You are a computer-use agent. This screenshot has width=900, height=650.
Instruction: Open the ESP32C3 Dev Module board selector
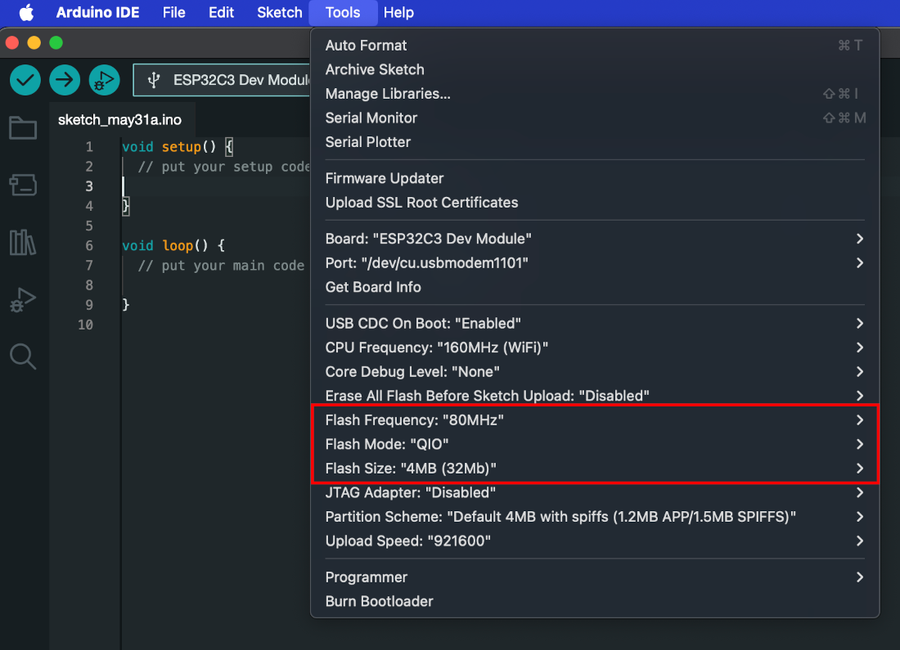click(230, 80)
